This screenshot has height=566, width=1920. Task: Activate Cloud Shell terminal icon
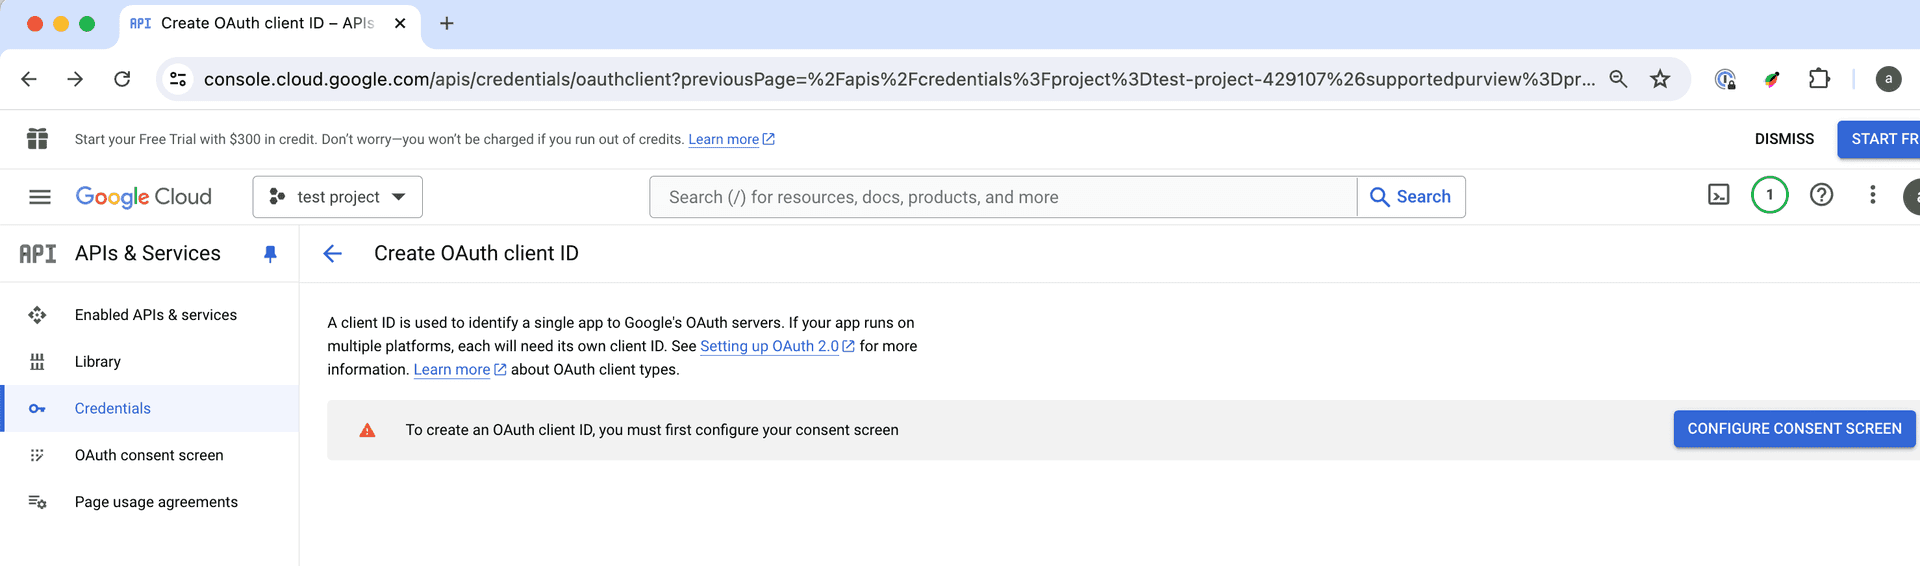1718,195
